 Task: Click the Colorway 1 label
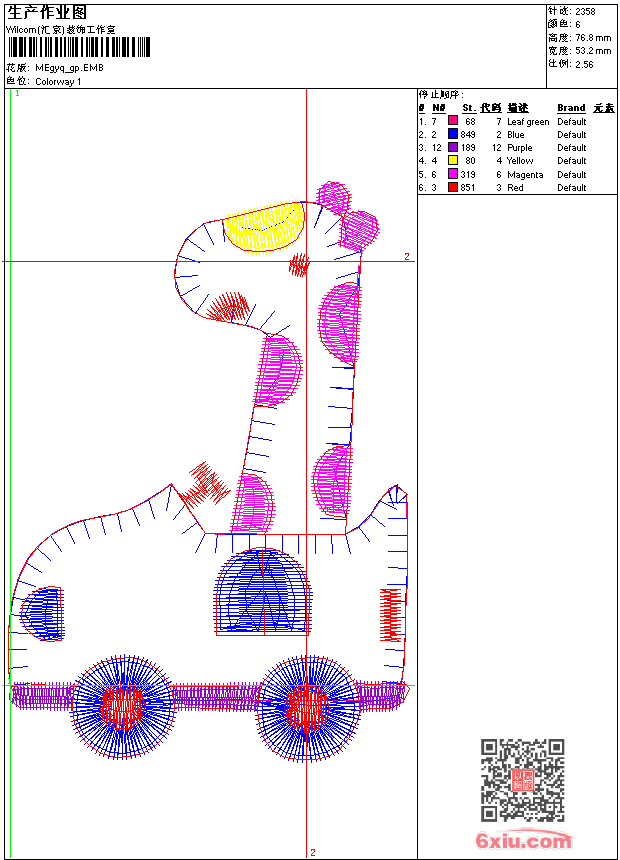tap(58, 82)
